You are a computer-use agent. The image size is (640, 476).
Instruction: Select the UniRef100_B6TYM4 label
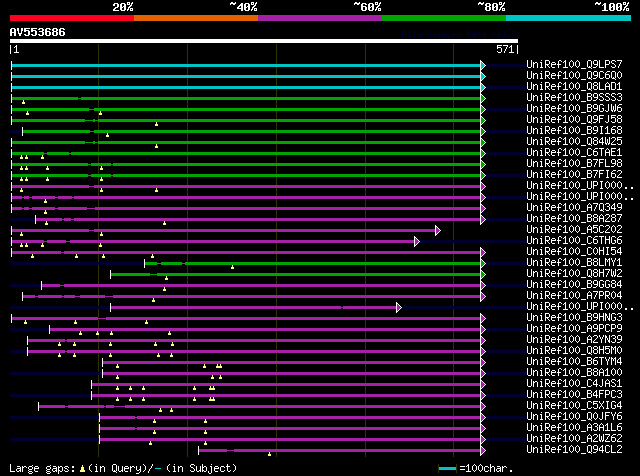tap(574, 362)
